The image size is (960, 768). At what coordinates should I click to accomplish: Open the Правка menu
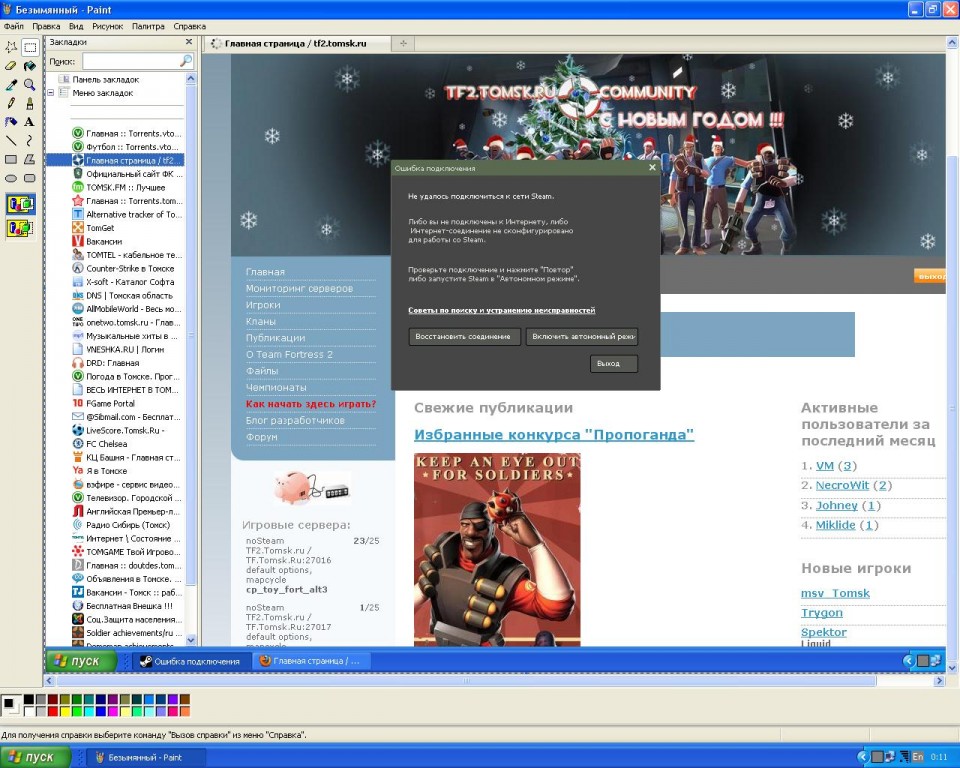pyautogui.click(x=46, y=26)
